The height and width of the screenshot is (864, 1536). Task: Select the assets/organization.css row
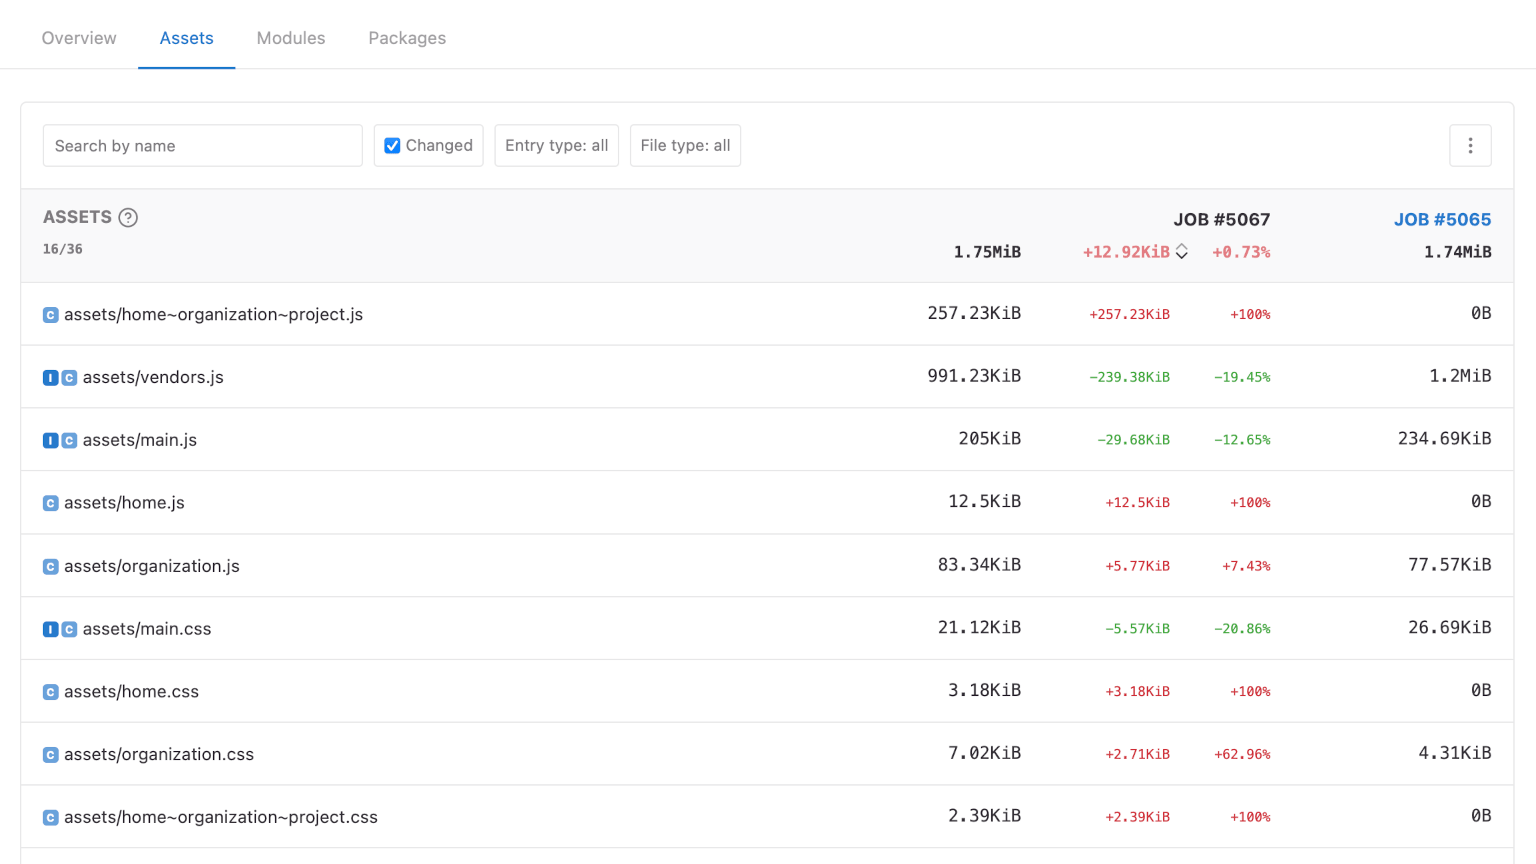coord(159,754)
